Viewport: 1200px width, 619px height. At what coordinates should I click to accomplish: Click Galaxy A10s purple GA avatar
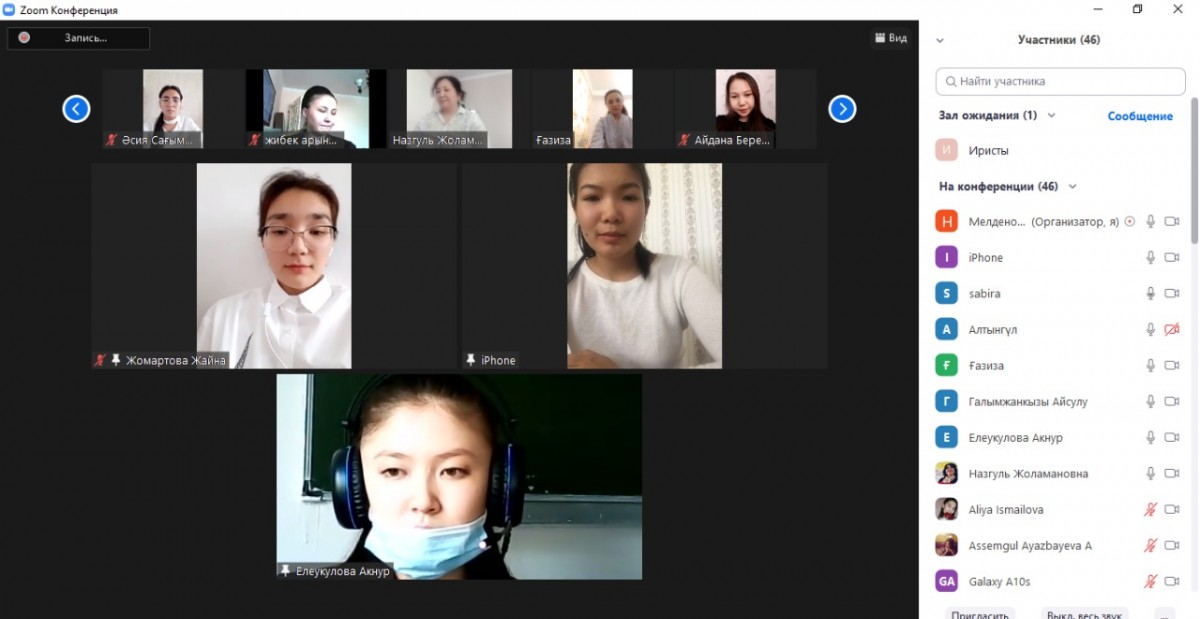[946, 581]
